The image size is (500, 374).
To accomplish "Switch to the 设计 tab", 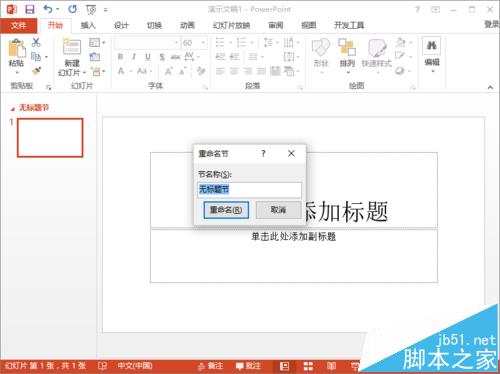I will [x=121, y=25].
